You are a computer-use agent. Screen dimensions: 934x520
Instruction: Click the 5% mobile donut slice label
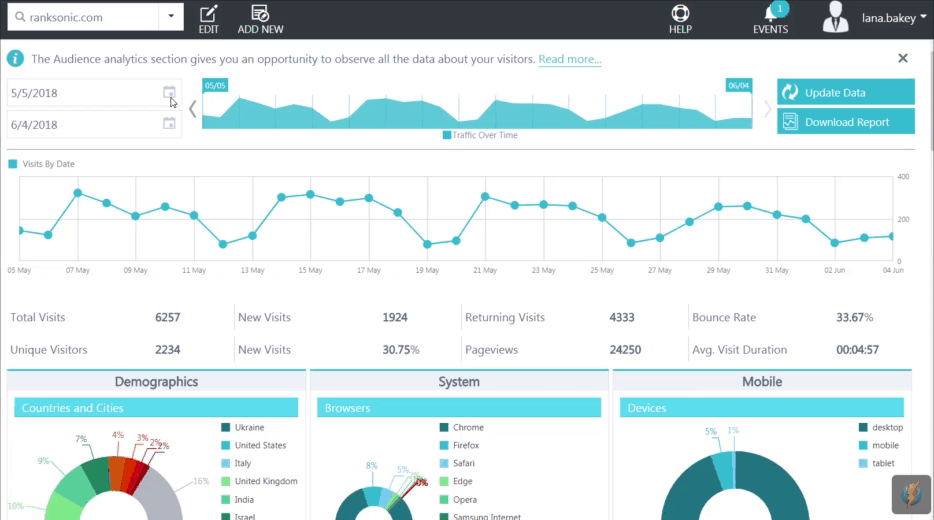click(711, 431)
